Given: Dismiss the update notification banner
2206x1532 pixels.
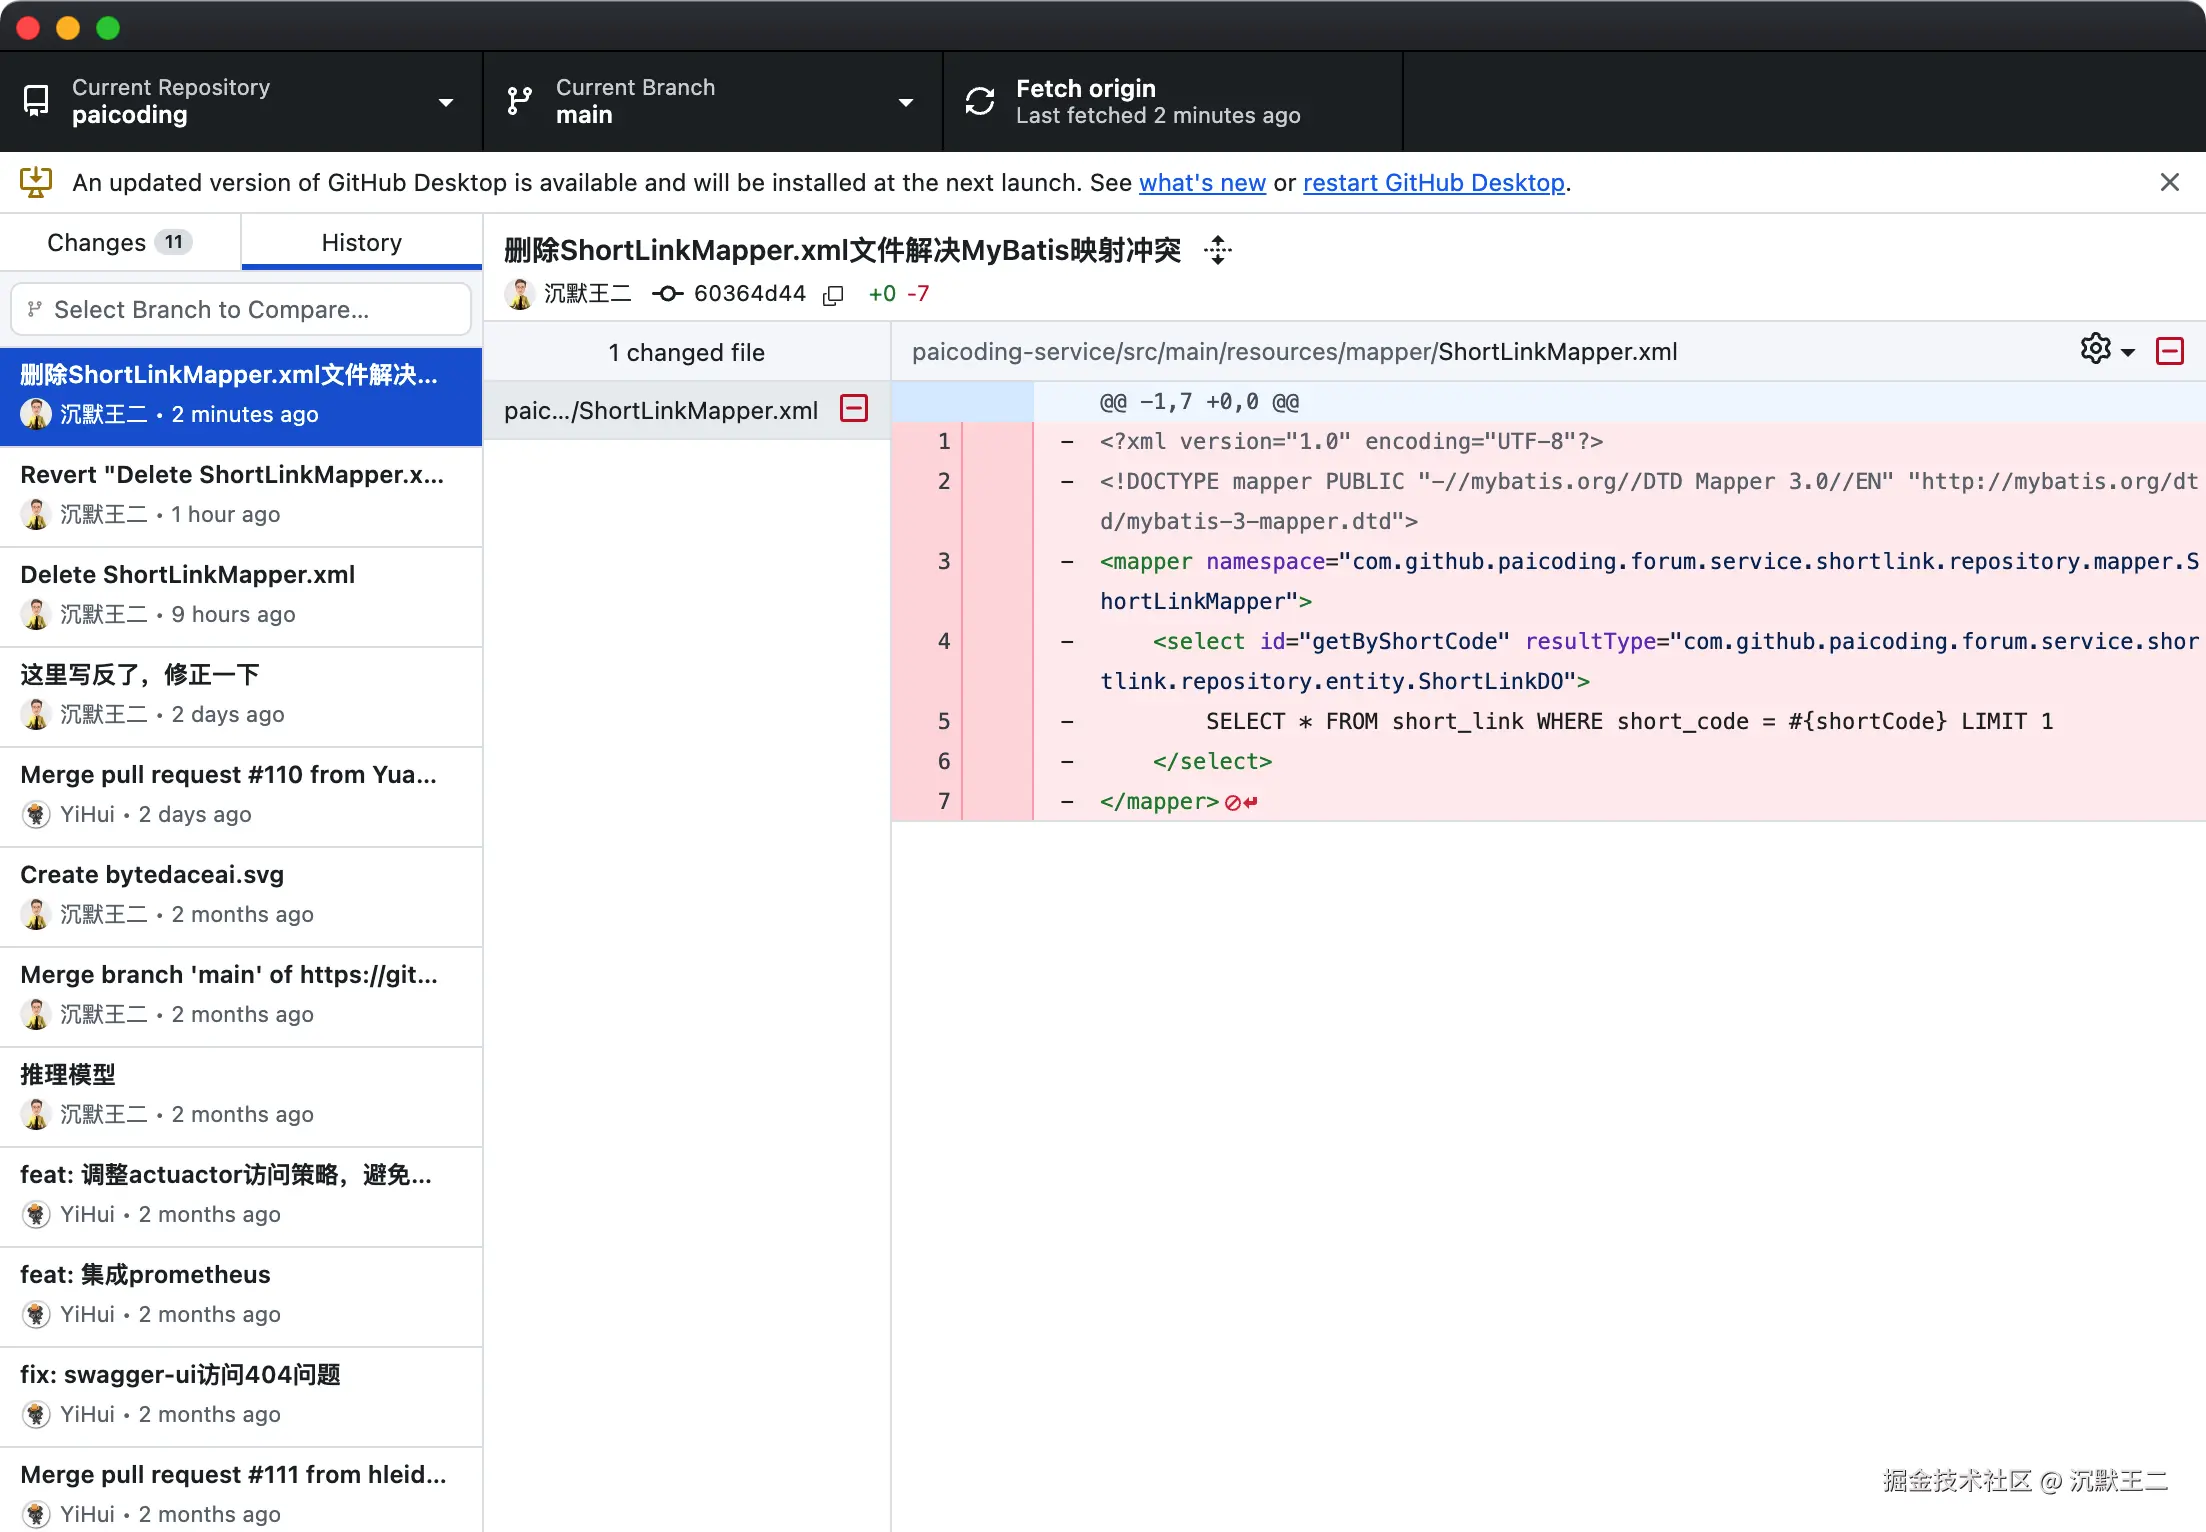Looking at the screenshot, I should tap(2169, 182).
